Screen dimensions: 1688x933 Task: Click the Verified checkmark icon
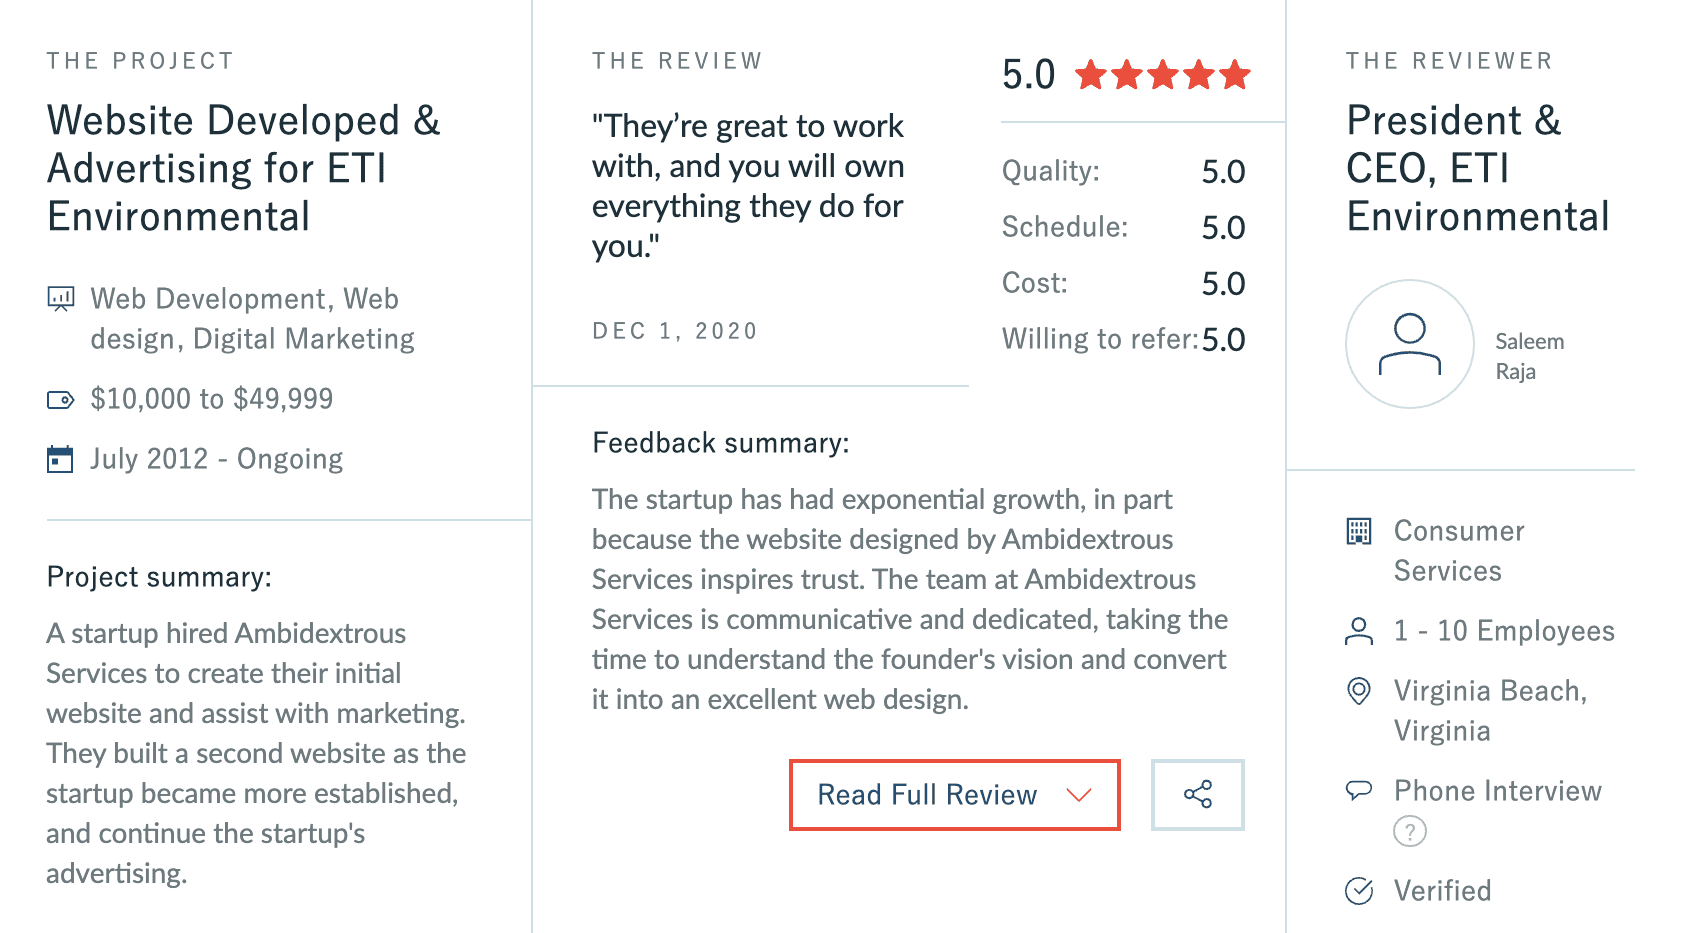pos(1359,890)
